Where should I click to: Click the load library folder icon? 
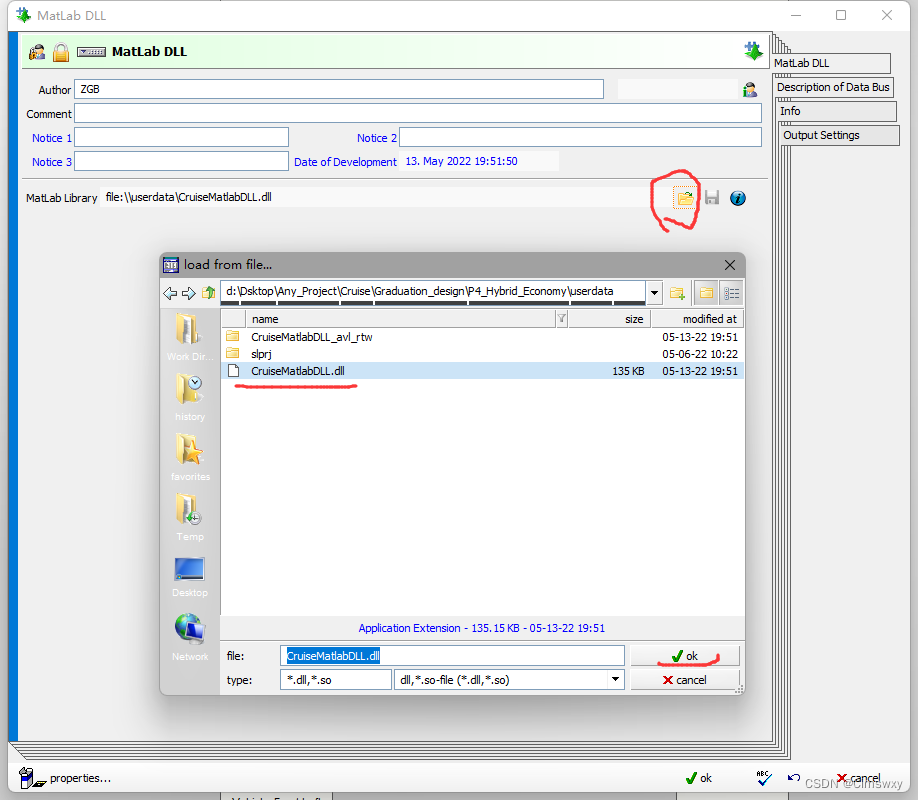coord(684,198)
